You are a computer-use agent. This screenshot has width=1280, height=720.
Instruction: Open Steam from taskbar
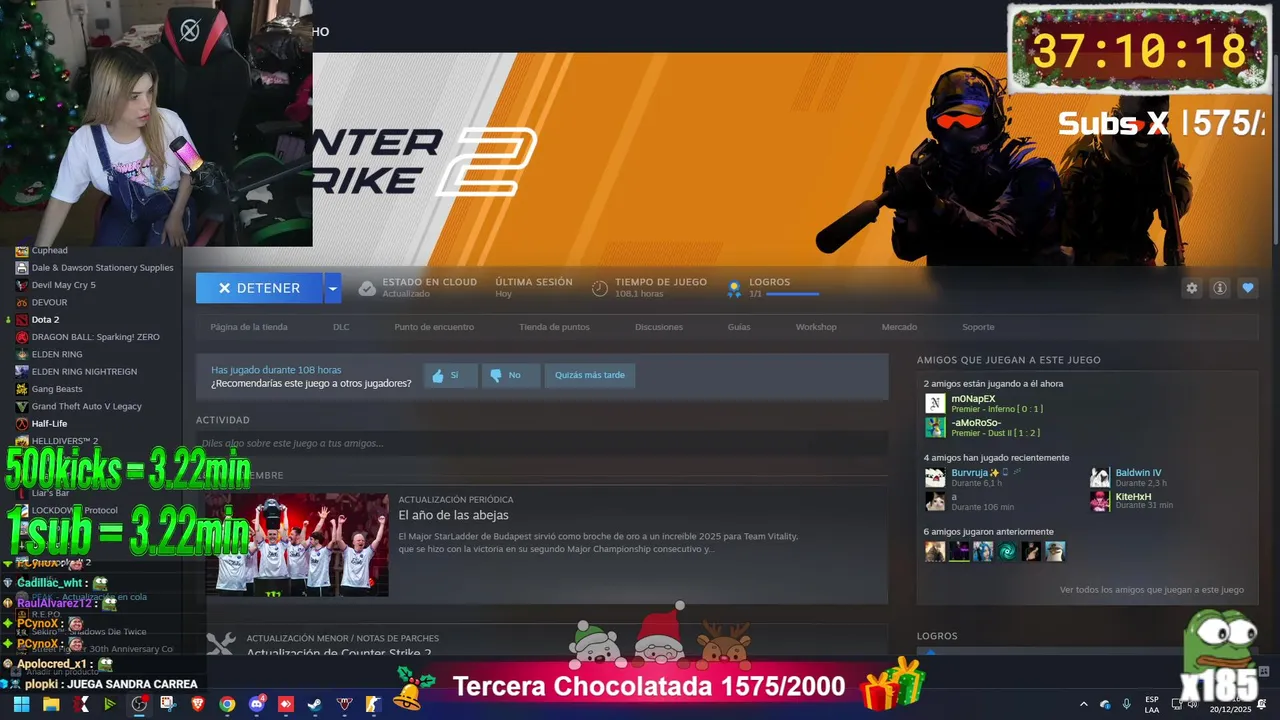[315, 704]
